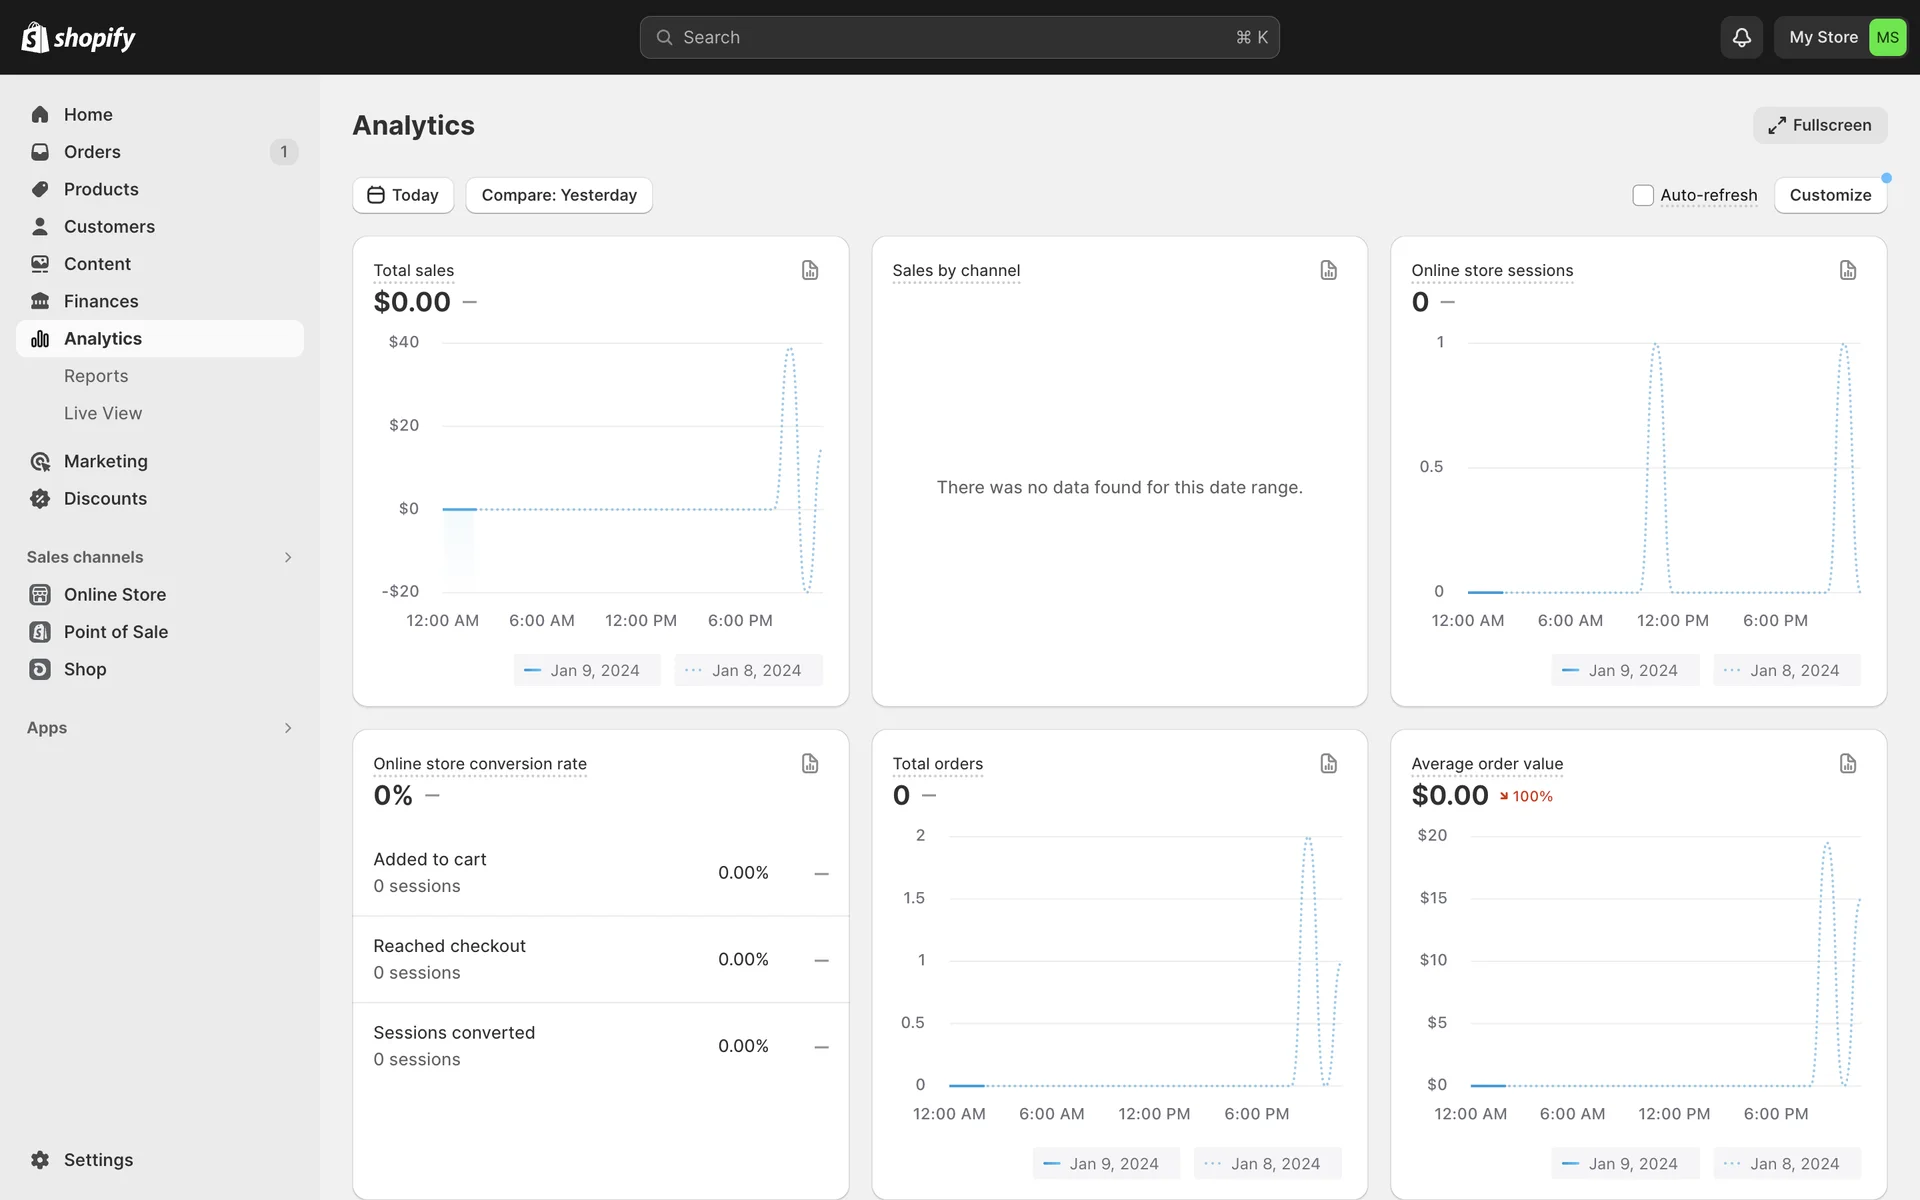The image size is (1920, 1200).
Task: Click the Shopify logo
Action: 78,37
